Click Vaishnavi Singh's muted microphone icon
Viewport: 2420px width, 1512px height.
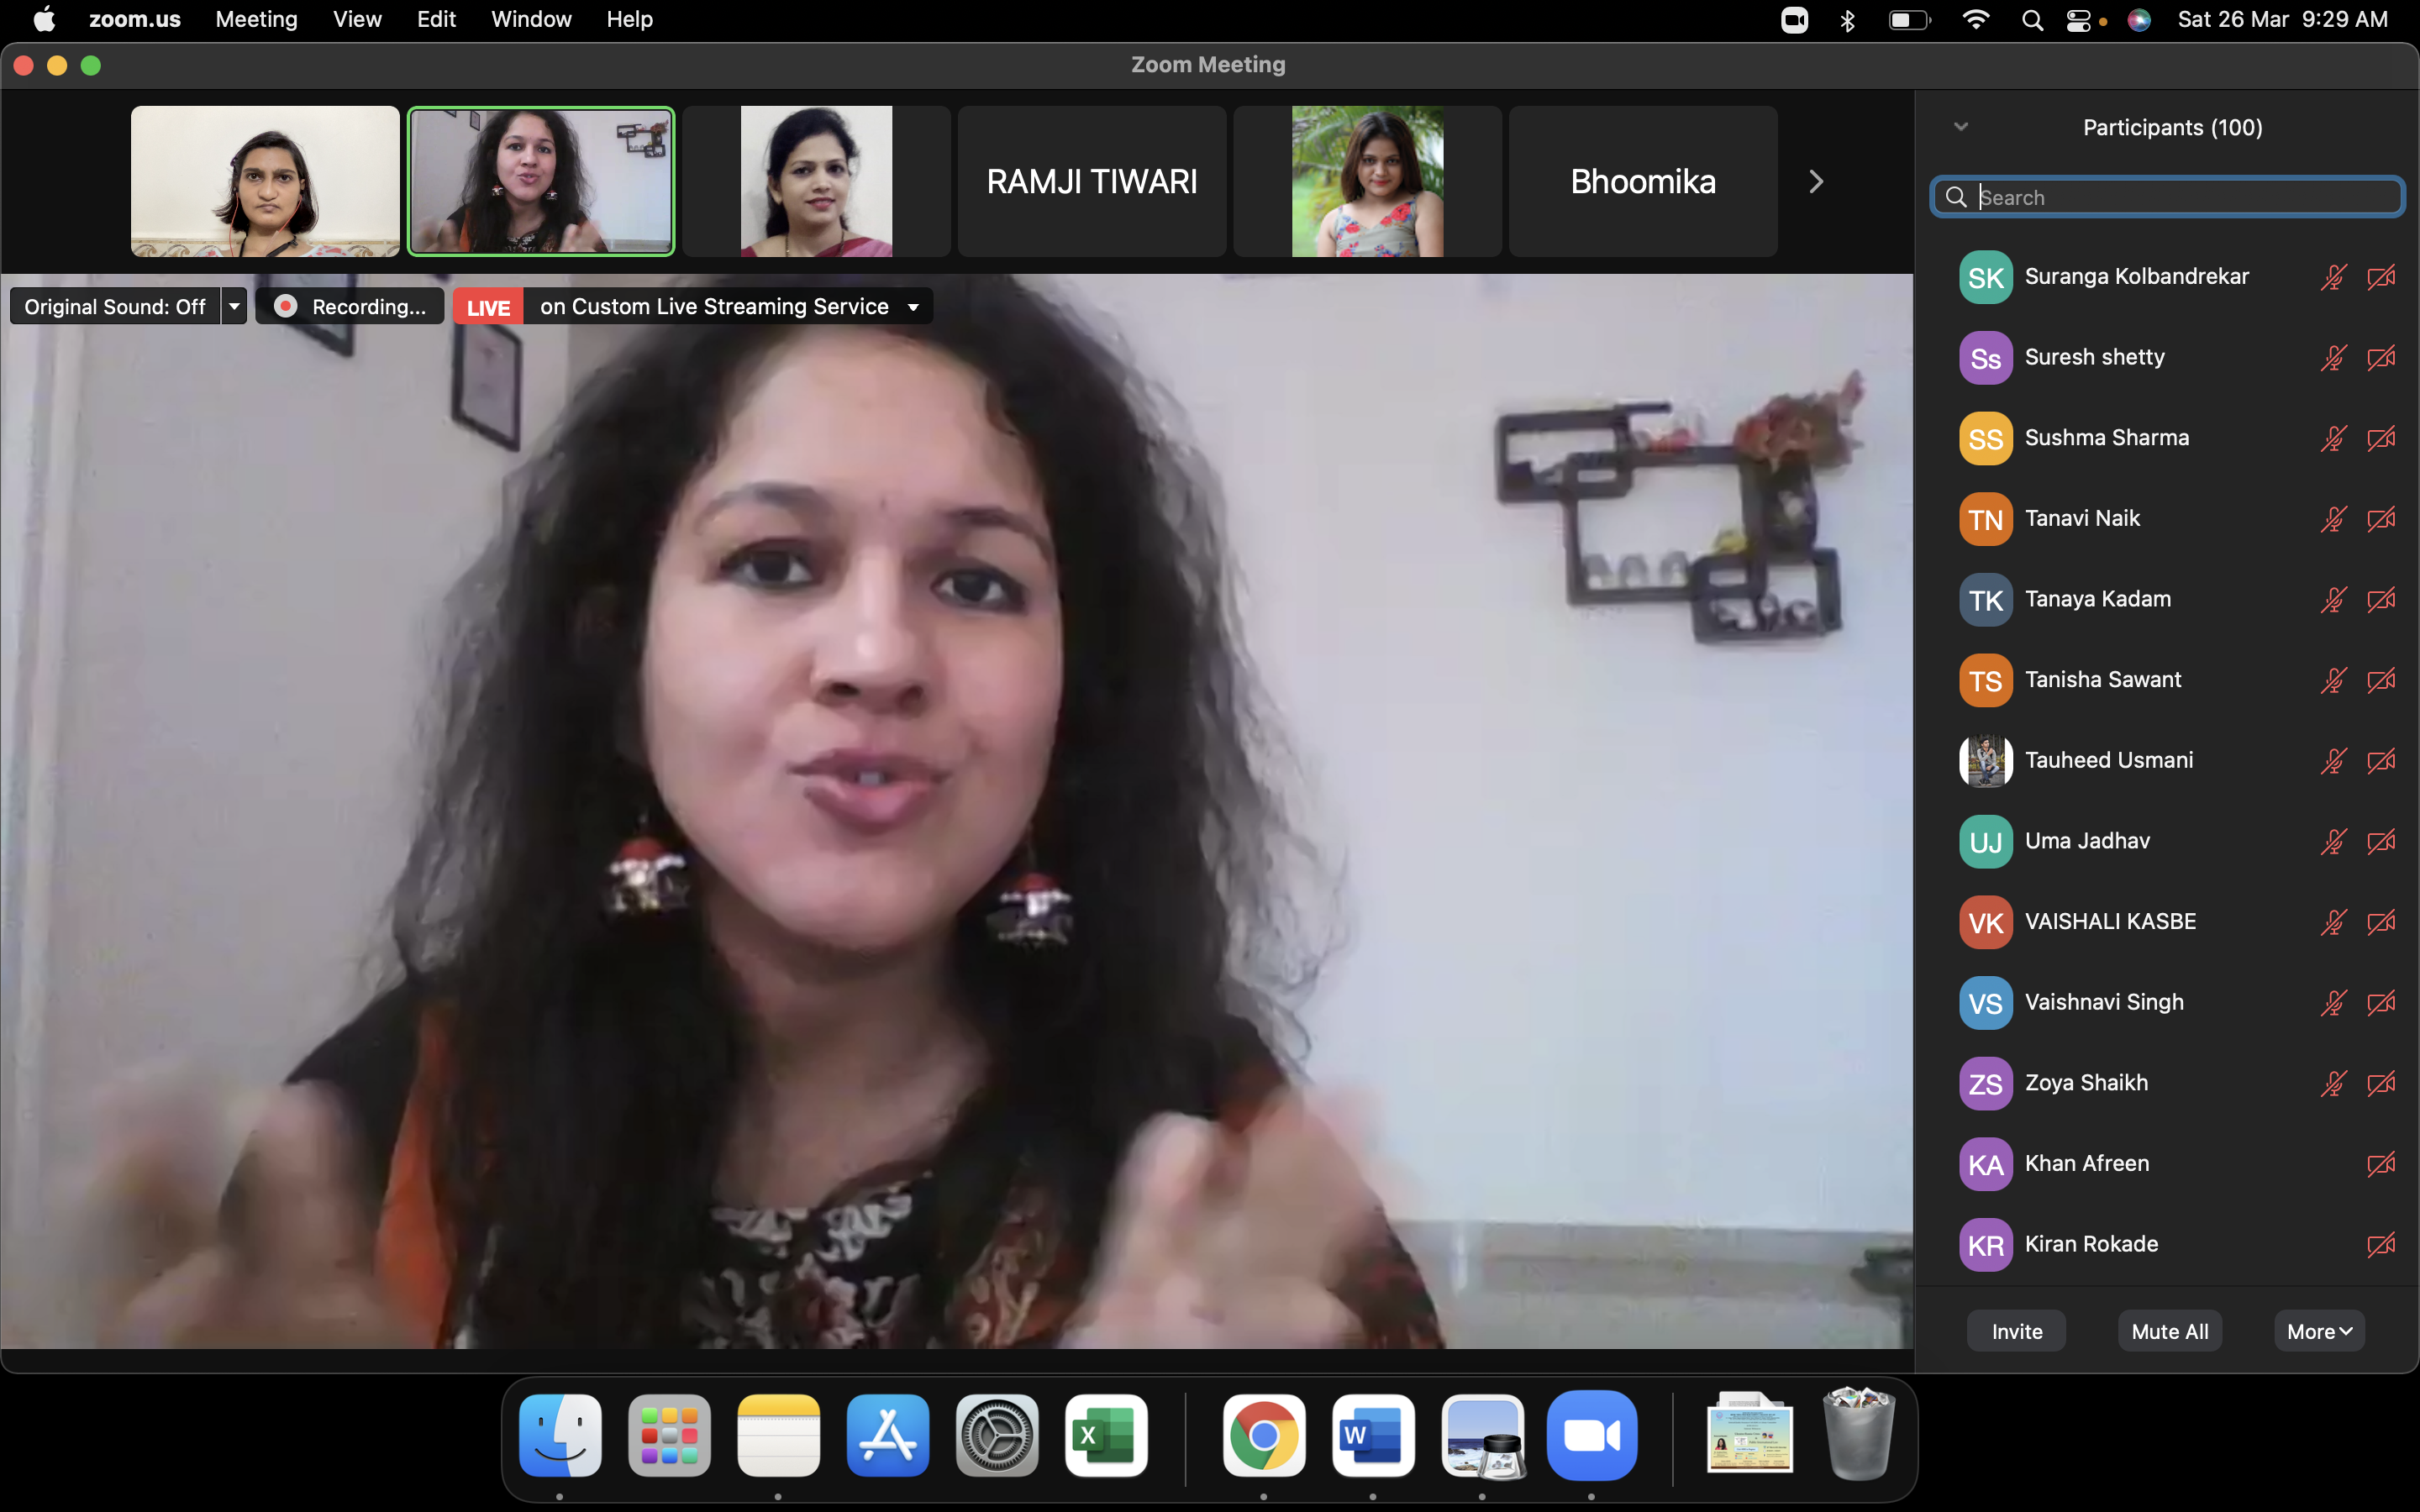(2334, 1003)
